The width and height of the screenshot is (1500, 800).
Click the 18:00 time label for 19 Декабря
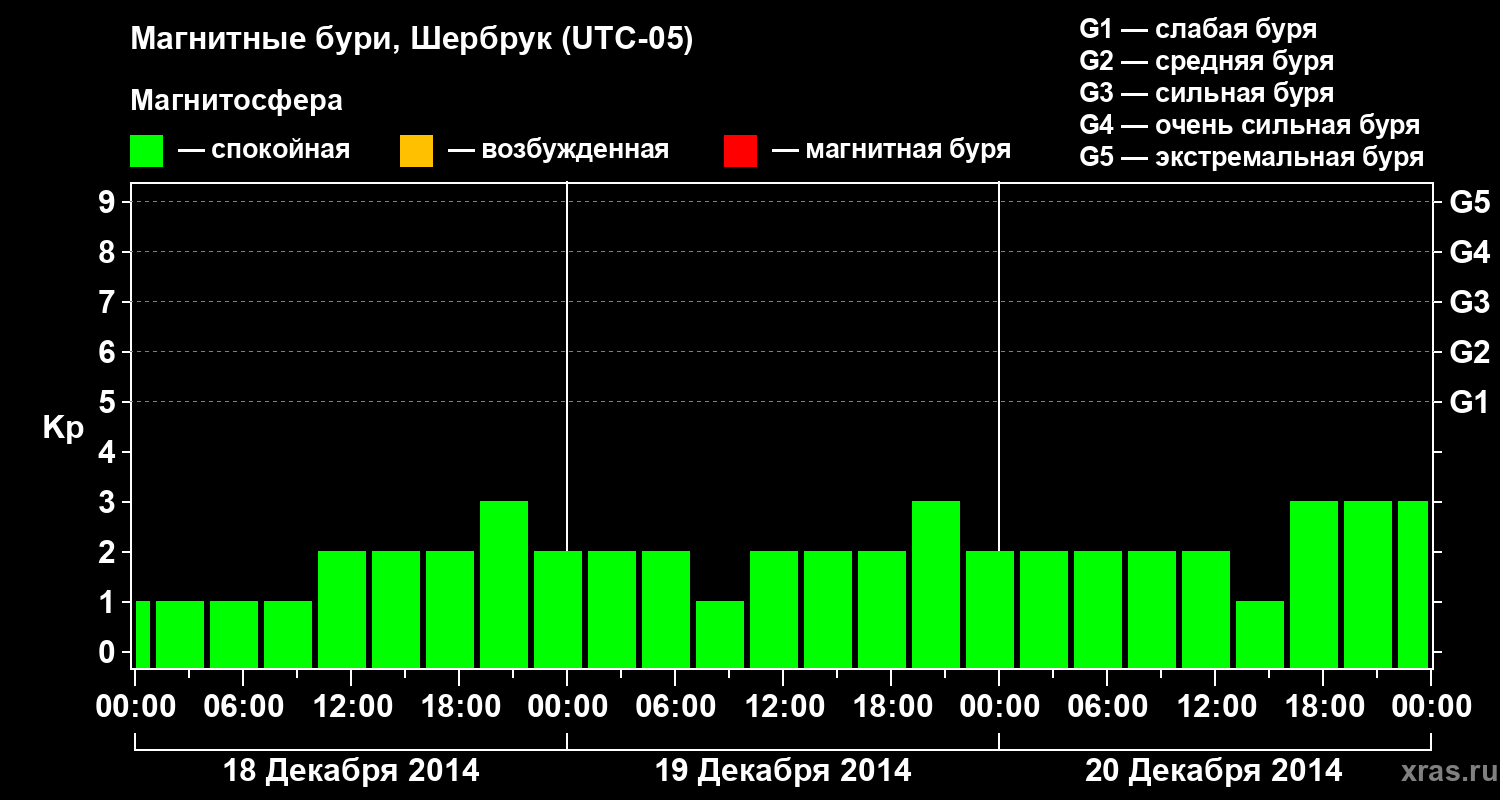pos(891,707)
